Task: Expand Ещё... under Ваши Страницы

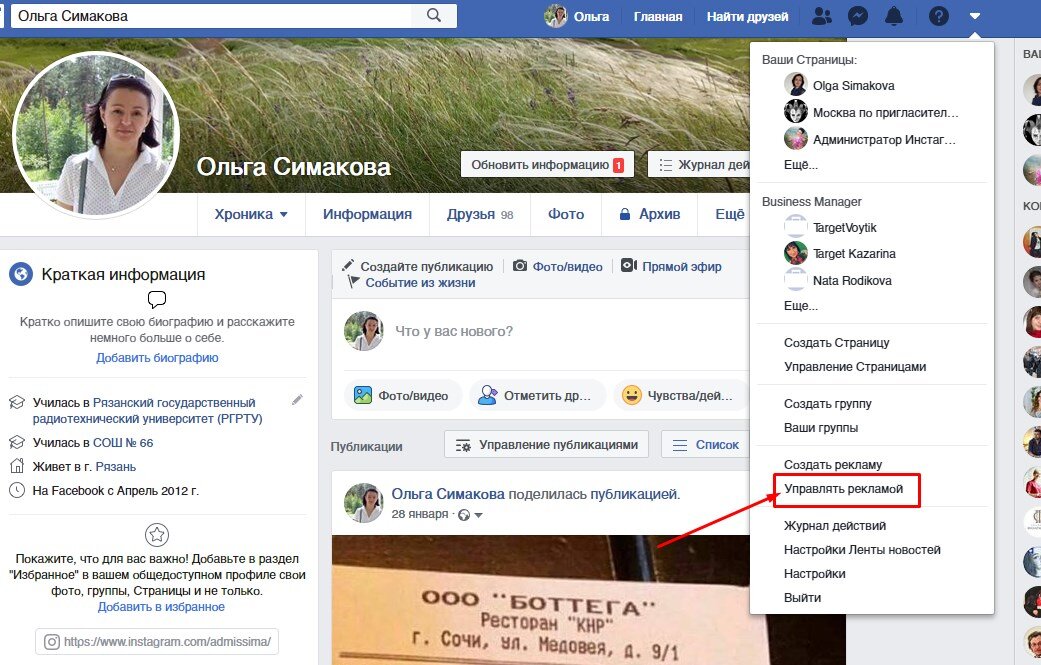Action: pos(801,165)
